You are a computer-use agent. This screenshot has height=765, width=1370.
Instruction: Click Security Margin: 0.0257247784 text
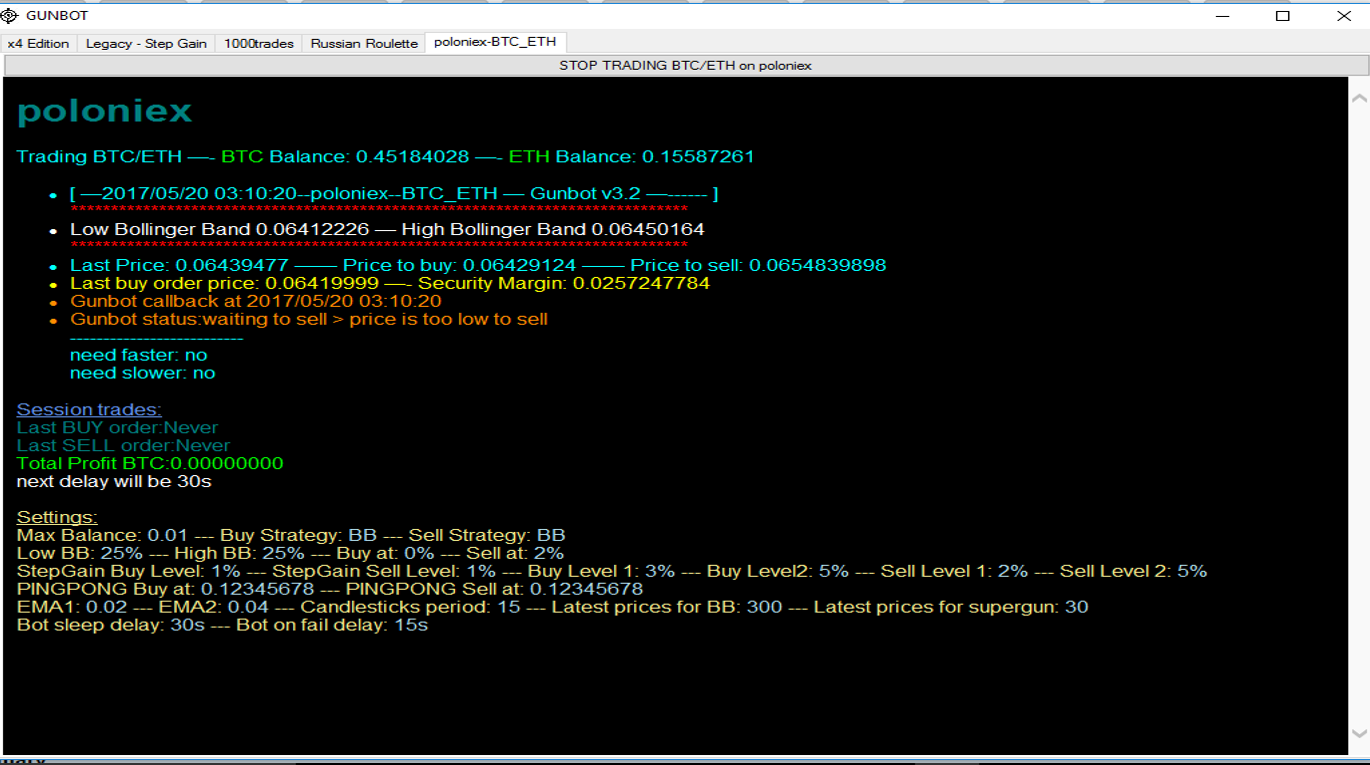[x=564, y=283]
